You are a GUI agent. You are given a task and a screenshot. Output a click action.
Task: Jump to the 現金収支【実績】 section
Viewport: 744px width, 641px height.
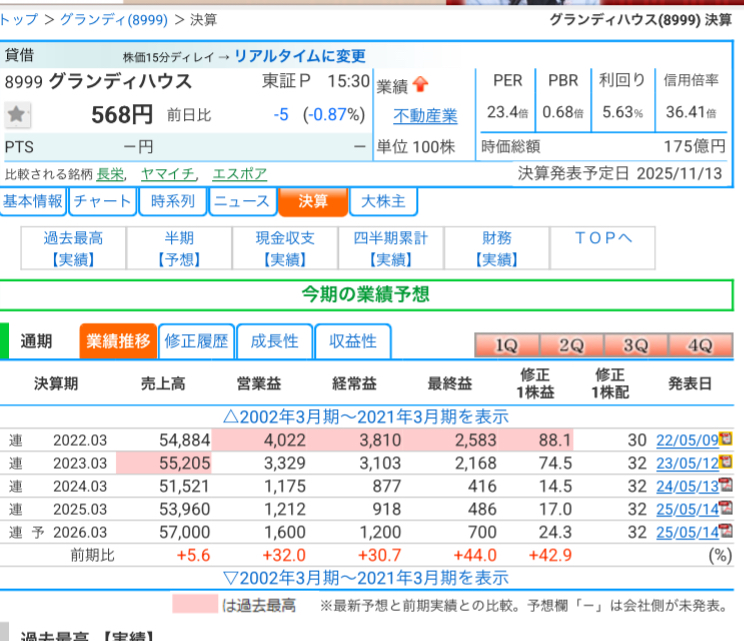[x=285, y=249]
